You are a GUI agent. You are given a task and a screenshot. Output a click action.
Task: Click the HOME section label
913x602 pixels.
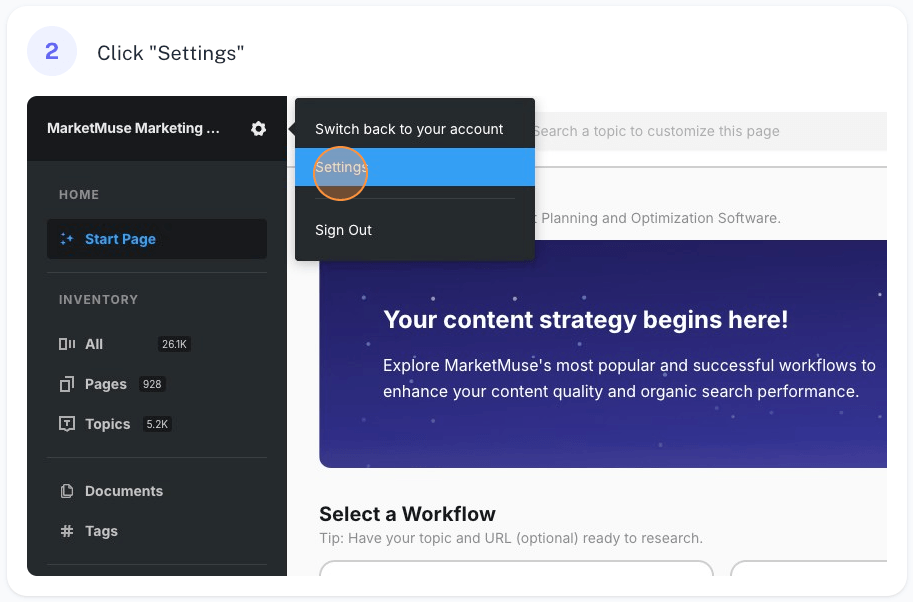pos(79,194)
